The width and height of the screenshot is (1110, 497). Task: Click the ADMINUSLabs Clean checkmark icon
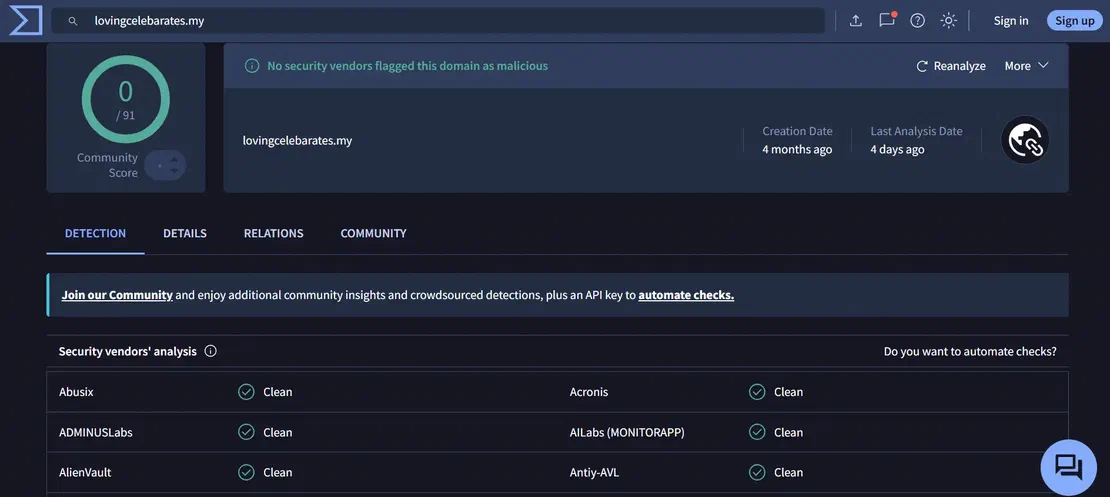tap(246, 432)
